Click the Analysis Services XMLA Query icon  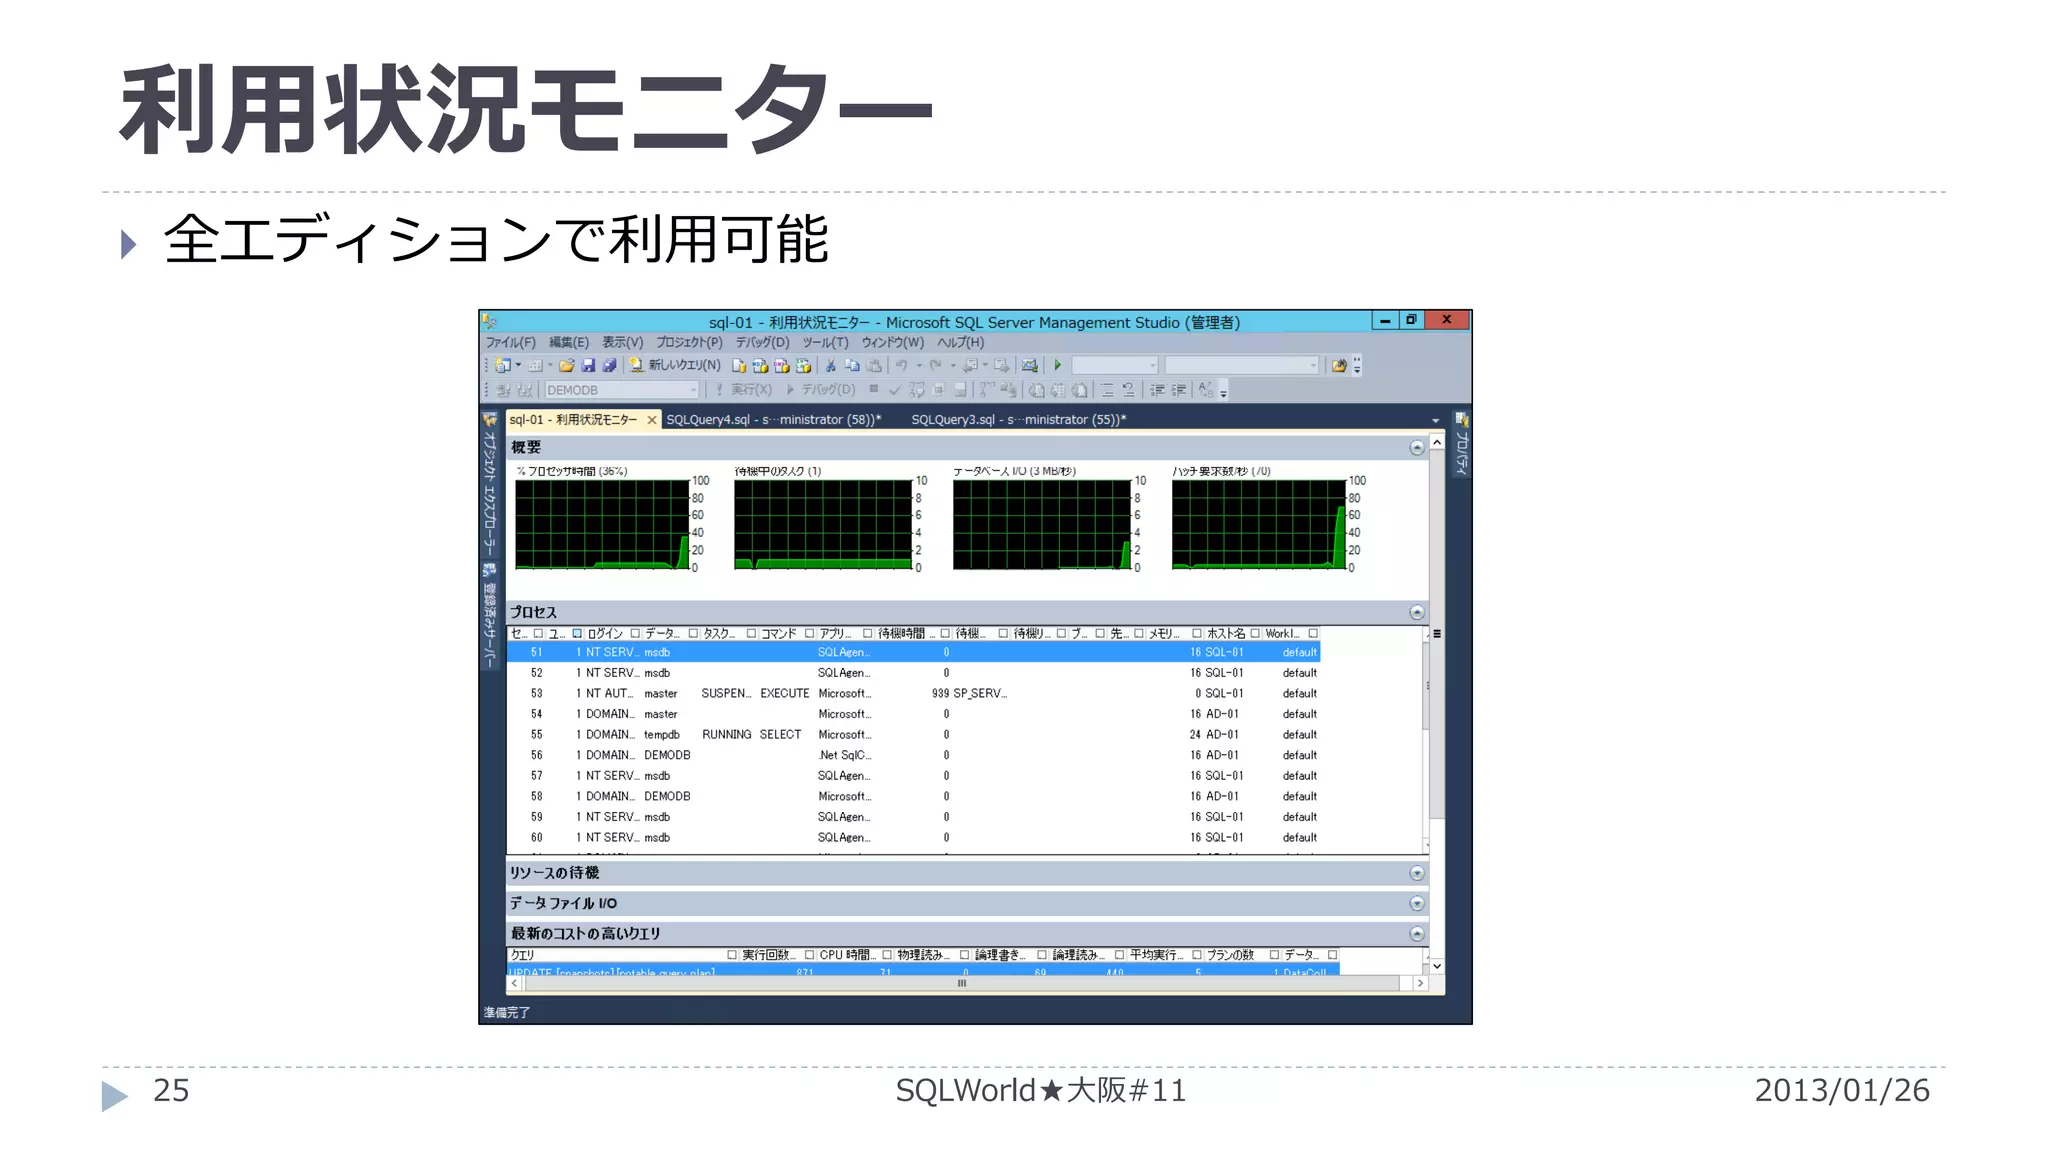click(803, 365)
